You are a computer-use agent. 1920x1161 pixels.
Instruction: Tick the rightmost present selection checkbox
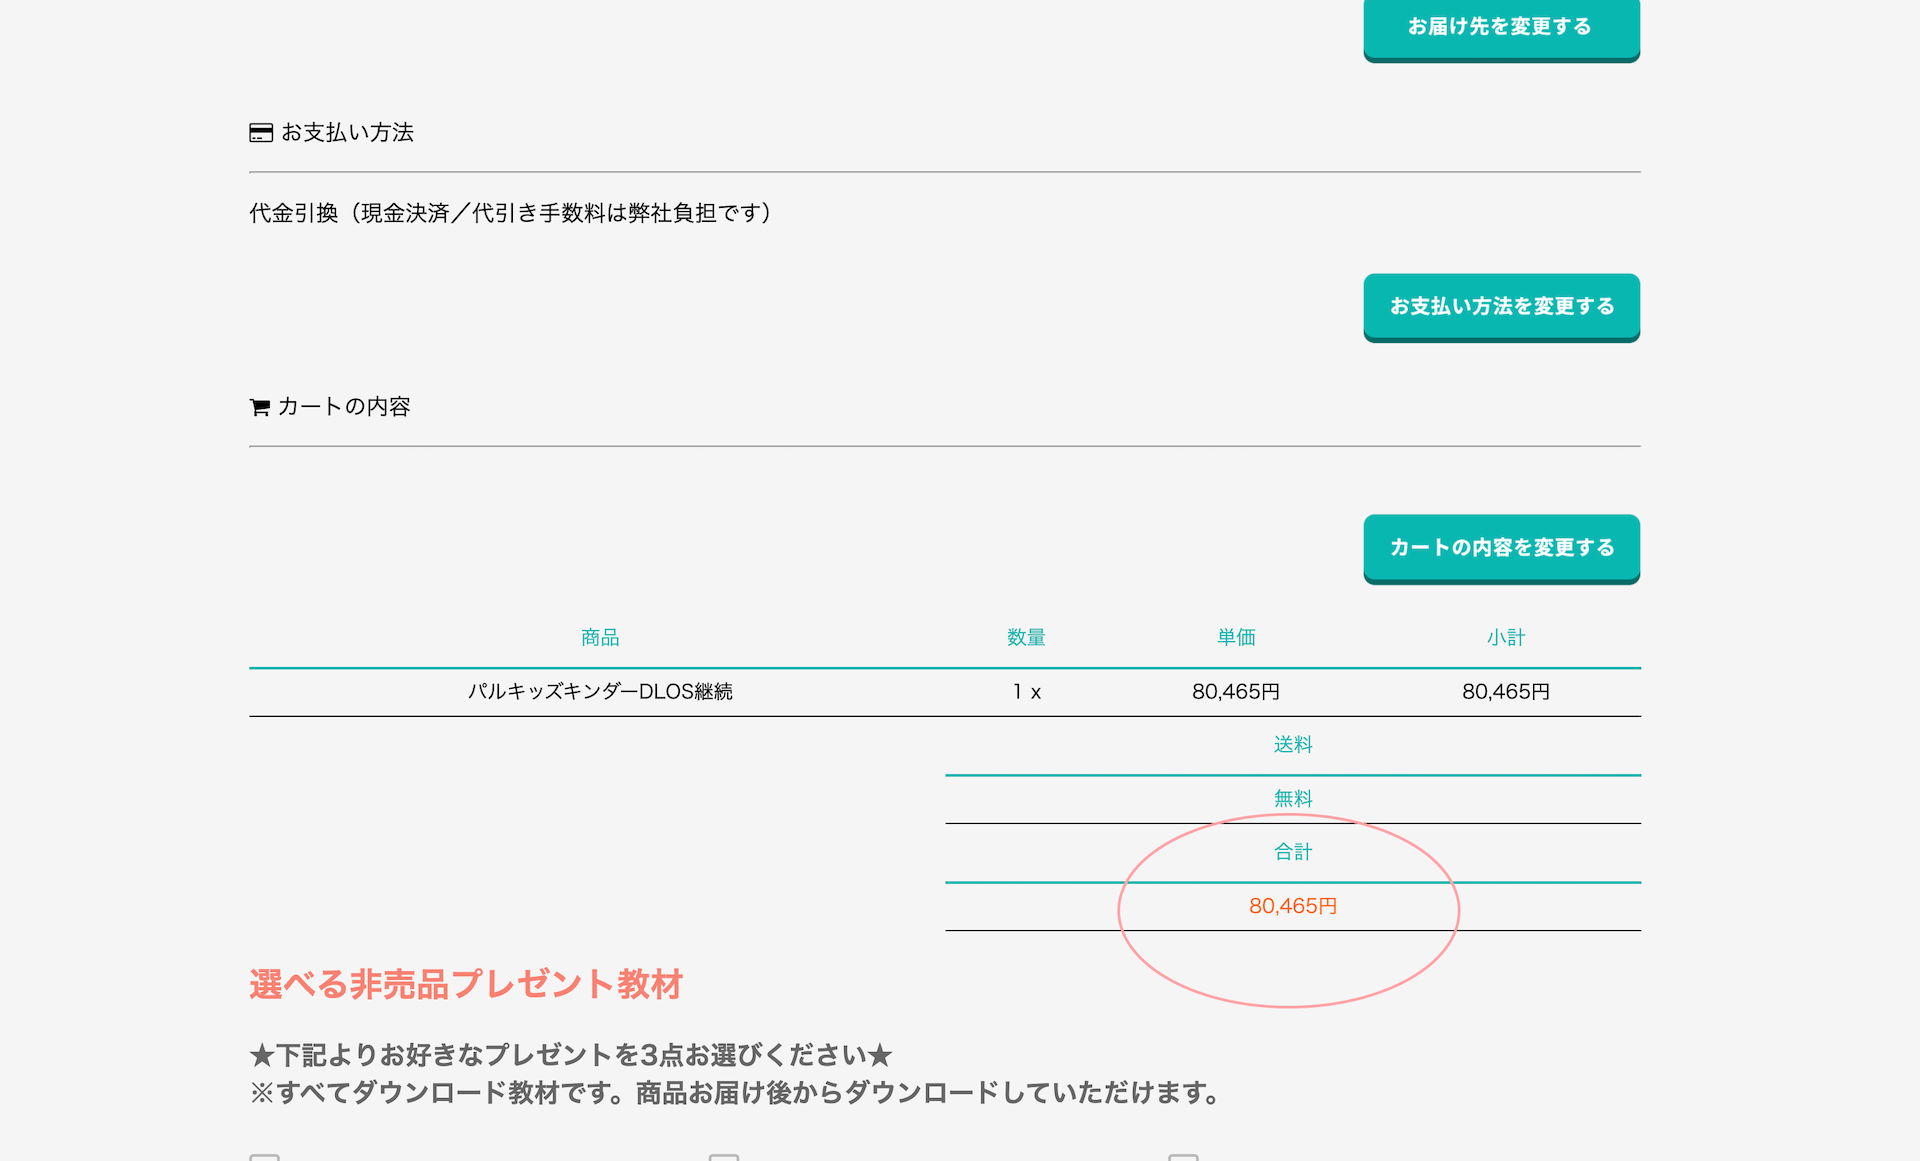point(1183,1157)
